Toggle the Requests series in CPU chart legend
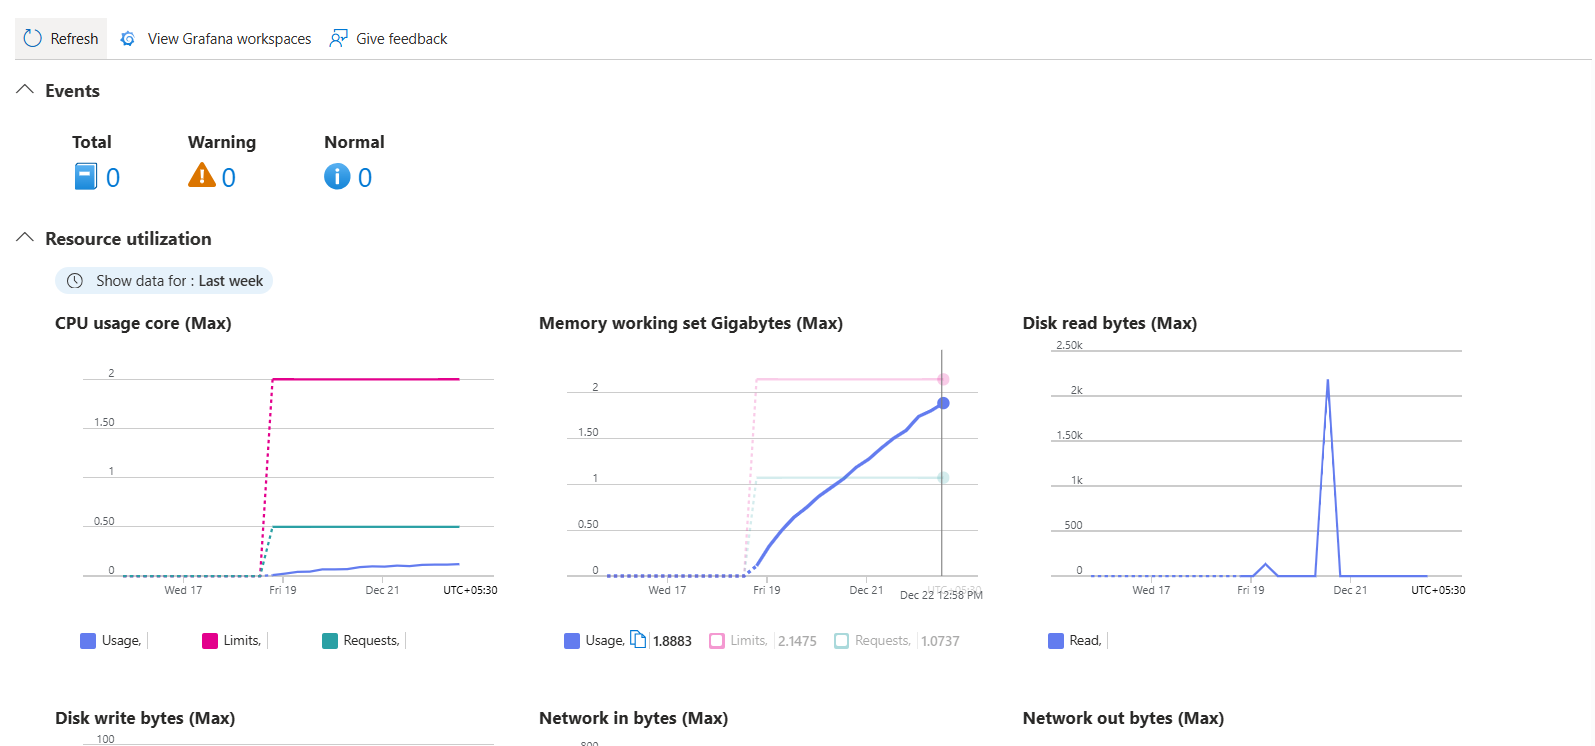The height and width of the screenshot is (746, 1595). pyautogui.click(x=361, y=641)
